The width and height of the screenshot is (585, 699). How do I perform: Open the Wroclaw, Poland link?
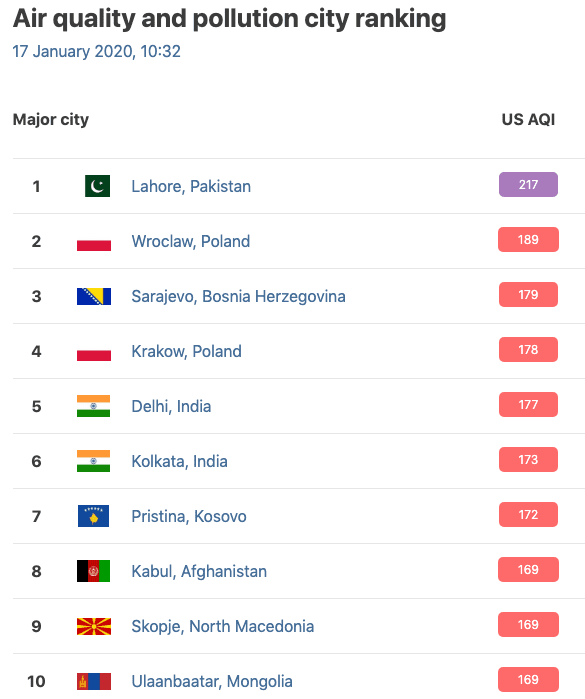pyautogui.click(x=190, y=241)
